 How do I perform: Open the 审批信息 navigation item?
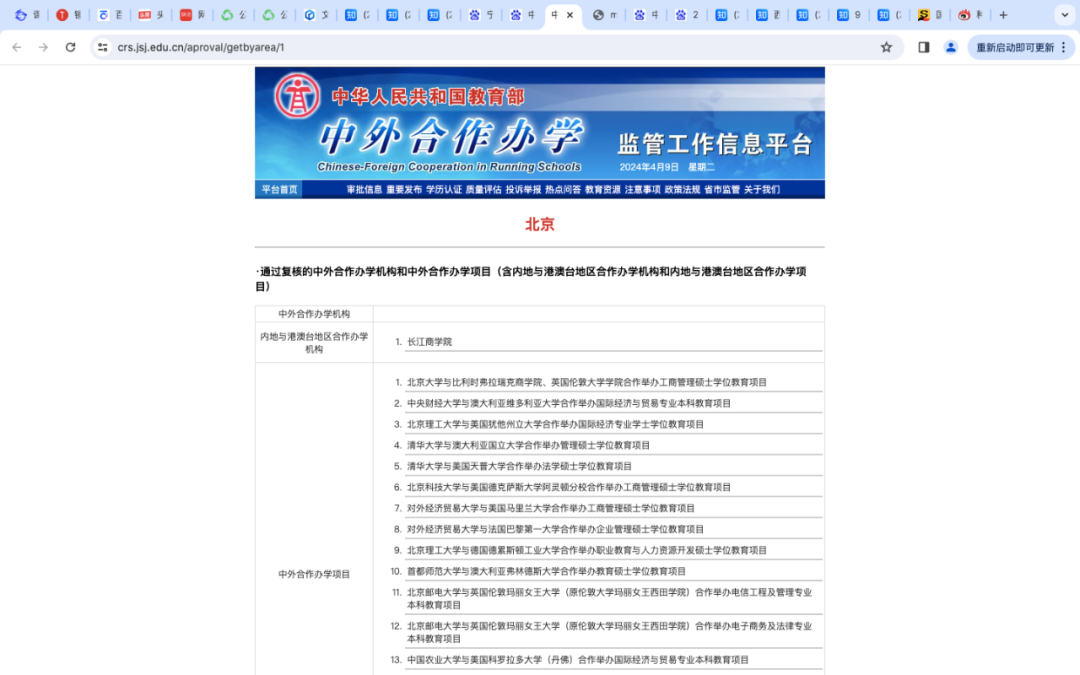[x=364, y=189]
